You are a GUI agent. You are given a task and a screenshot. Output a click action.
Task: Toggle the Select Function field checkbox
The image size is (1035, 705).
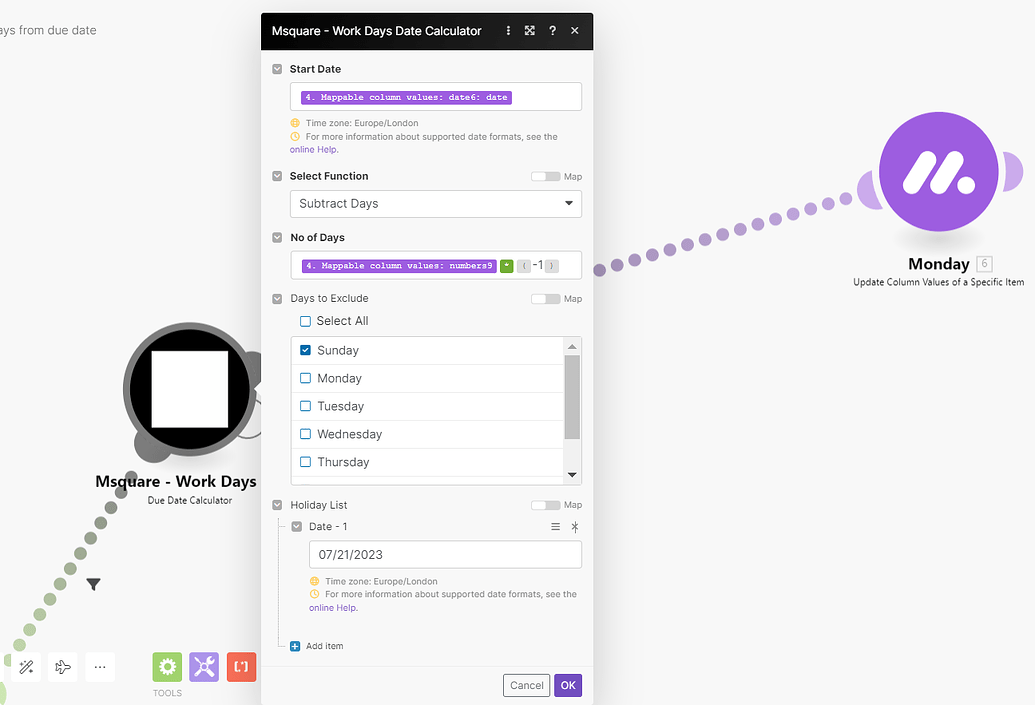[x=277, y=176]
